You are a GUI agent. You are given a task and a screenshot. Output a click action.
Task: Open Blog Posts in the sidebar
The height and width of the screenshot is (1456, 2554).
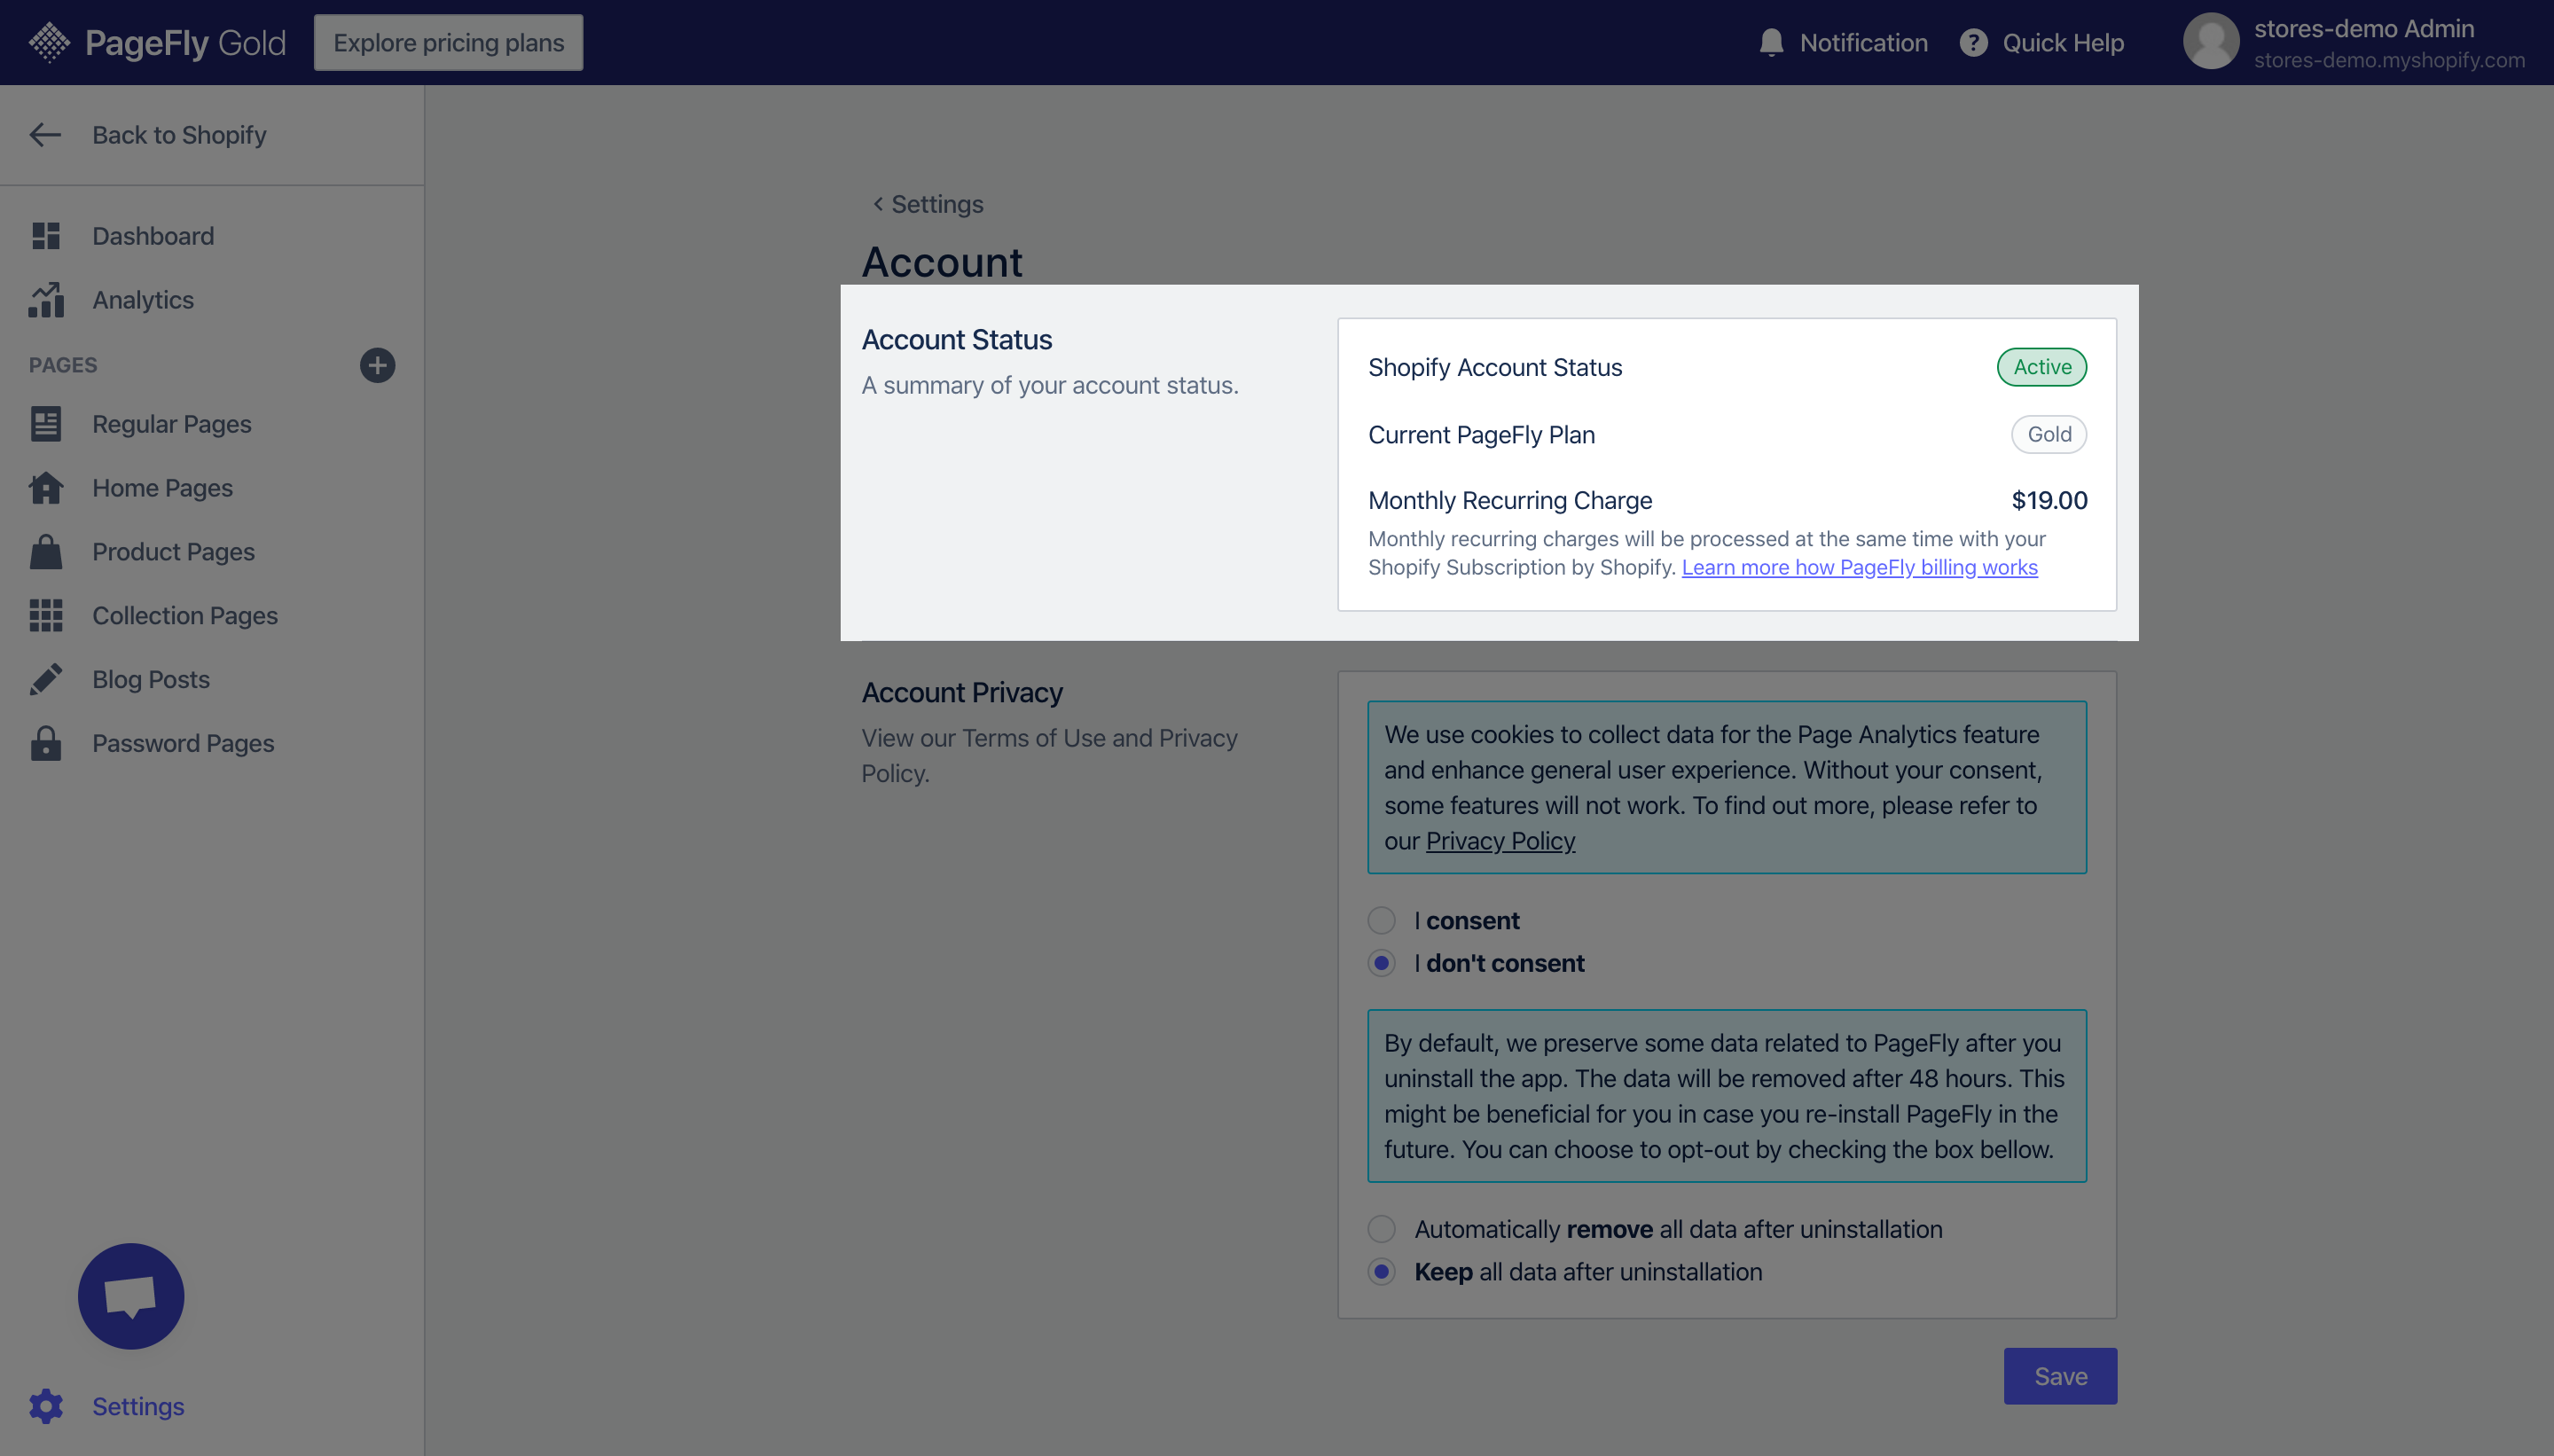click(x=151, y=680)
